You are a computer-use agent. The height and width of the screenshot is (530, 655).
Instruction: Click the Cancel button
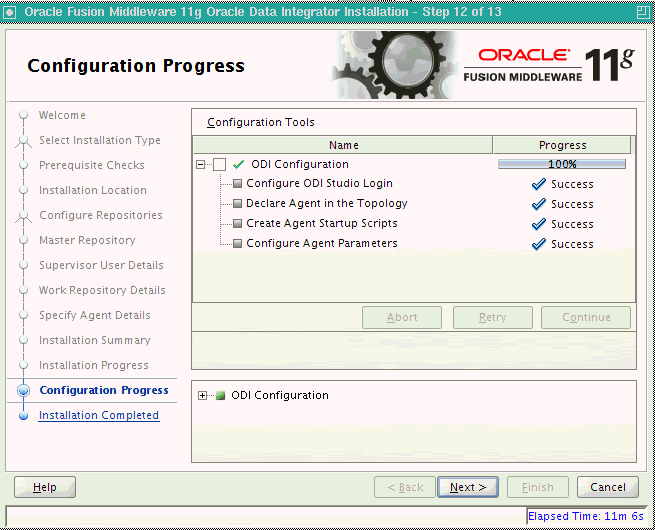click(608, 487)
